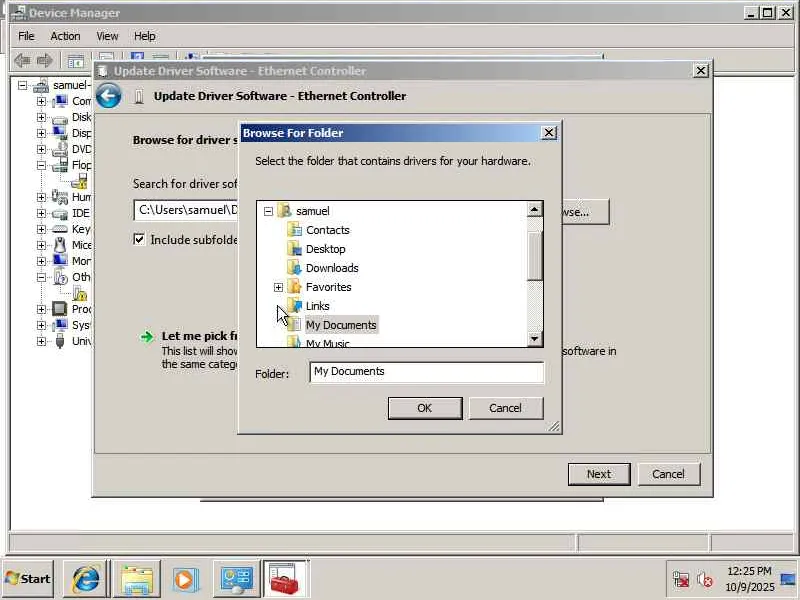The height and width of the screenshot is (600, 800).
Task: Click the Folder name input field
Action: pos(427,372)
